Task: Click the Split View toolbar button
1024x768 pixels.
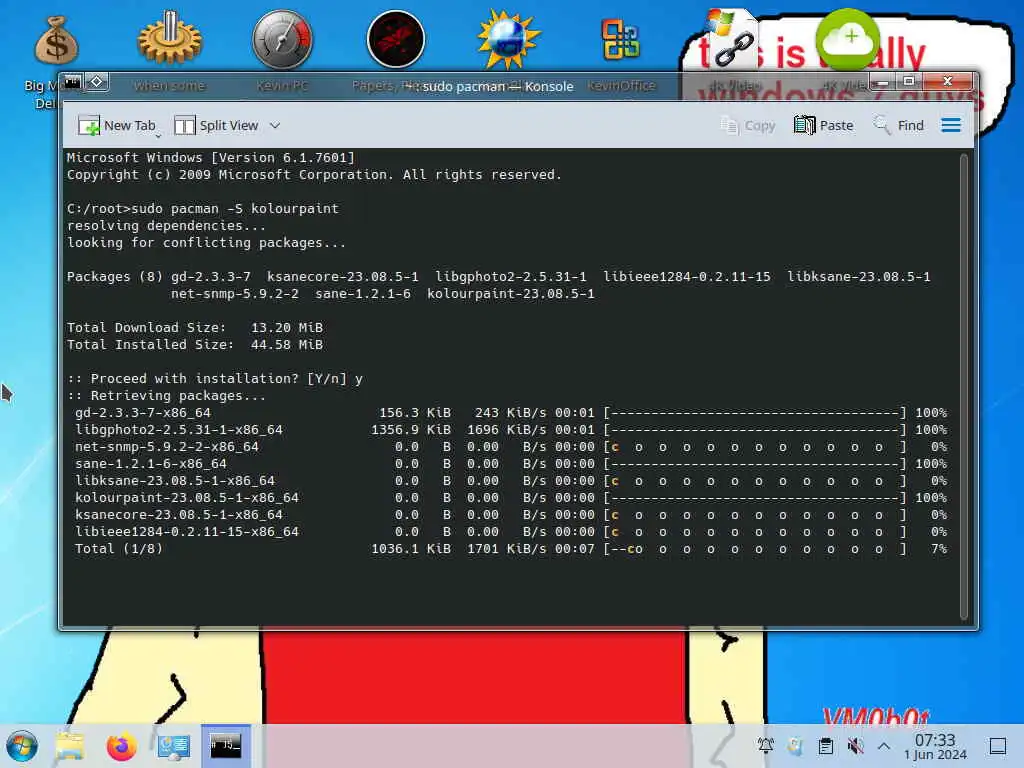Action: pos(217,125)
